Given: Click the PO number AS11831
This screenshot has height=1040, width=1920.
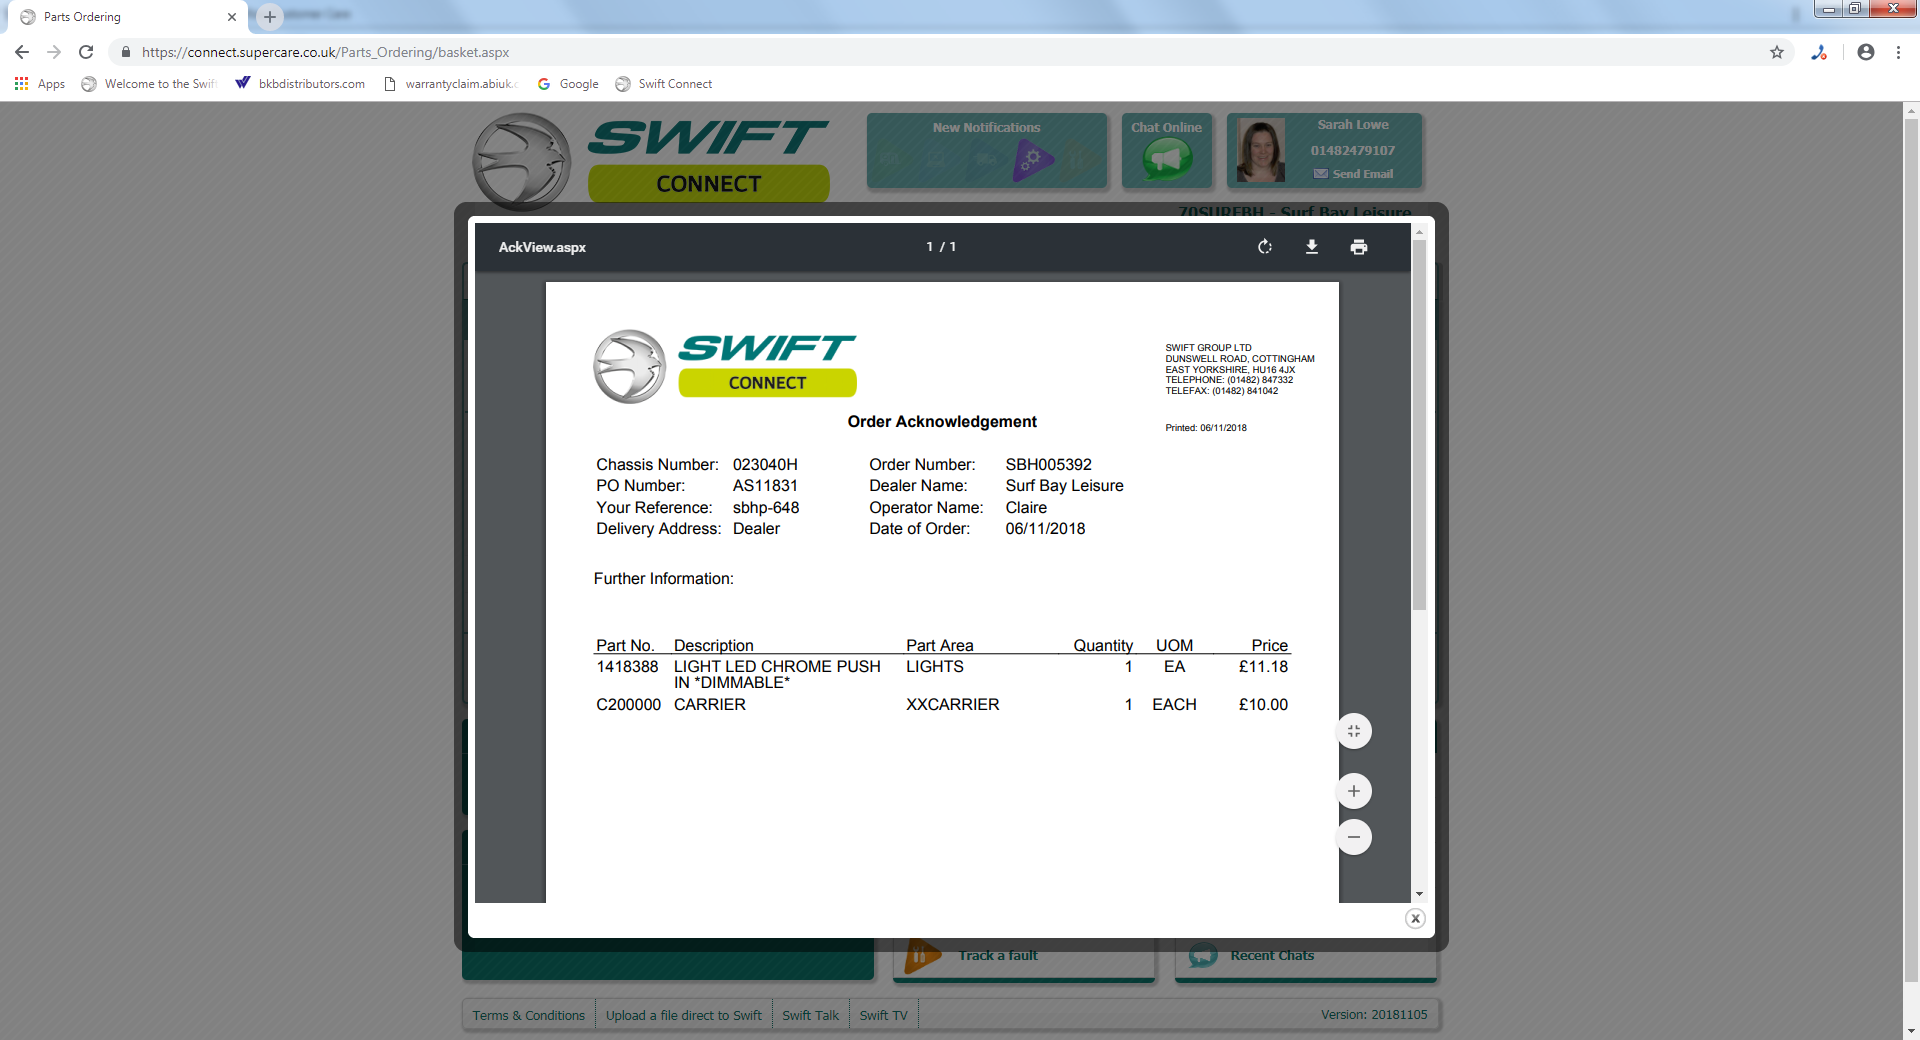Looking at the screenshot, I should pyautogui.click(x=765, y=486).
